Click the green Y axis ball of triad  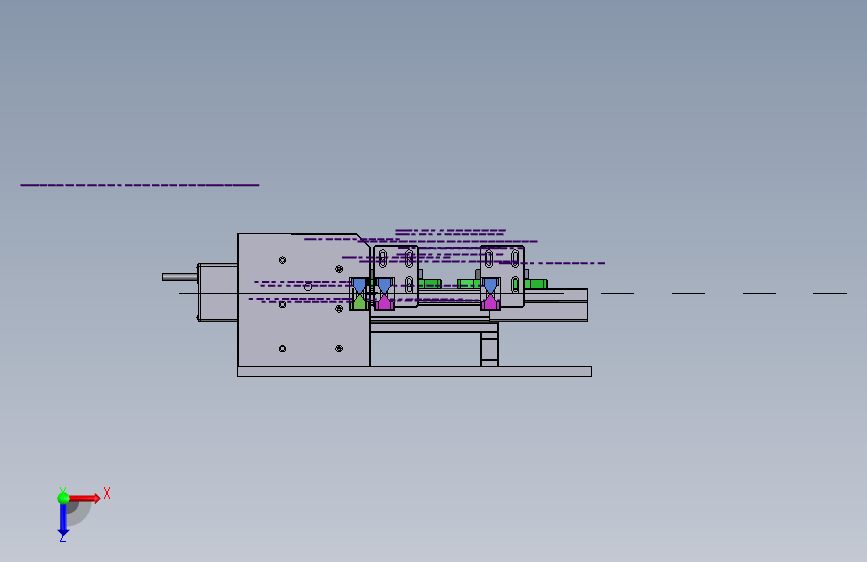pyautogui.click(x=63, y=498)
